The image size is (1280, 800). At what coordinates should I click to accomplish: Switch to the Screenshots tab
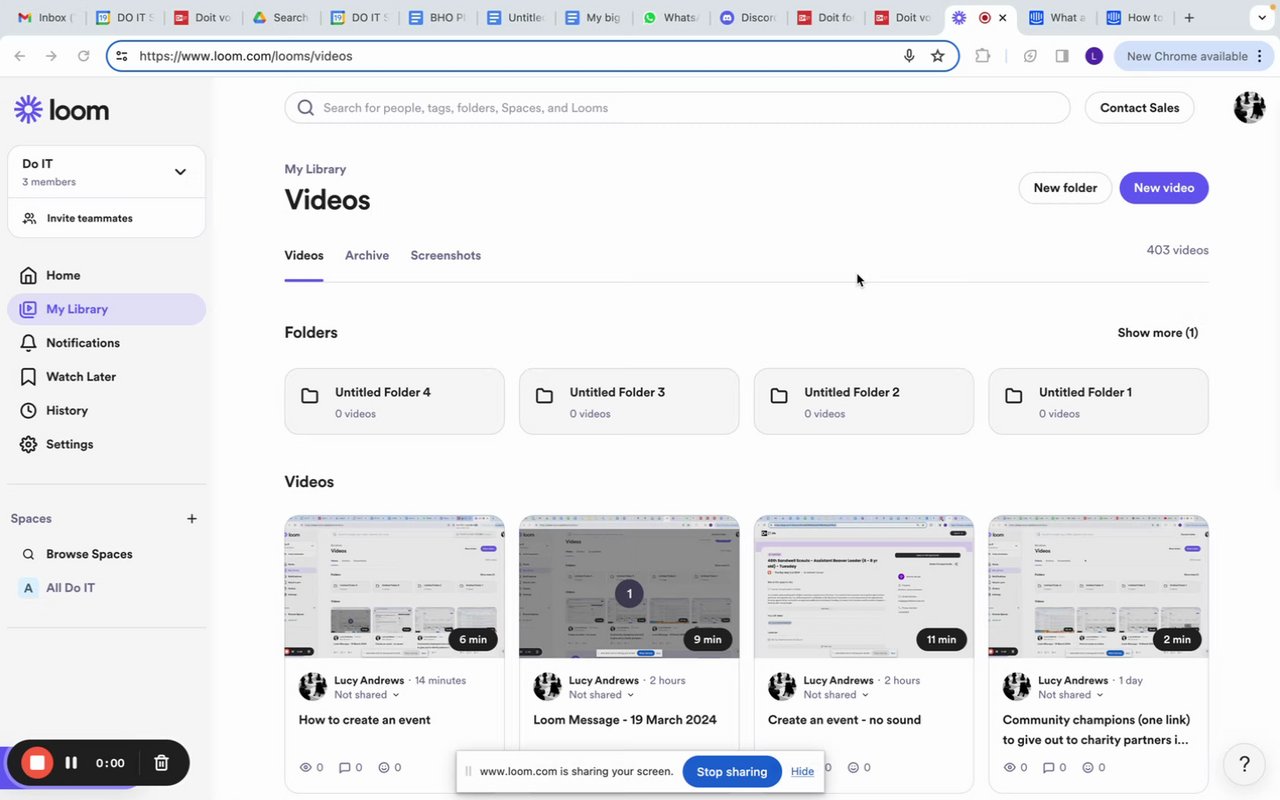(446, 255)
